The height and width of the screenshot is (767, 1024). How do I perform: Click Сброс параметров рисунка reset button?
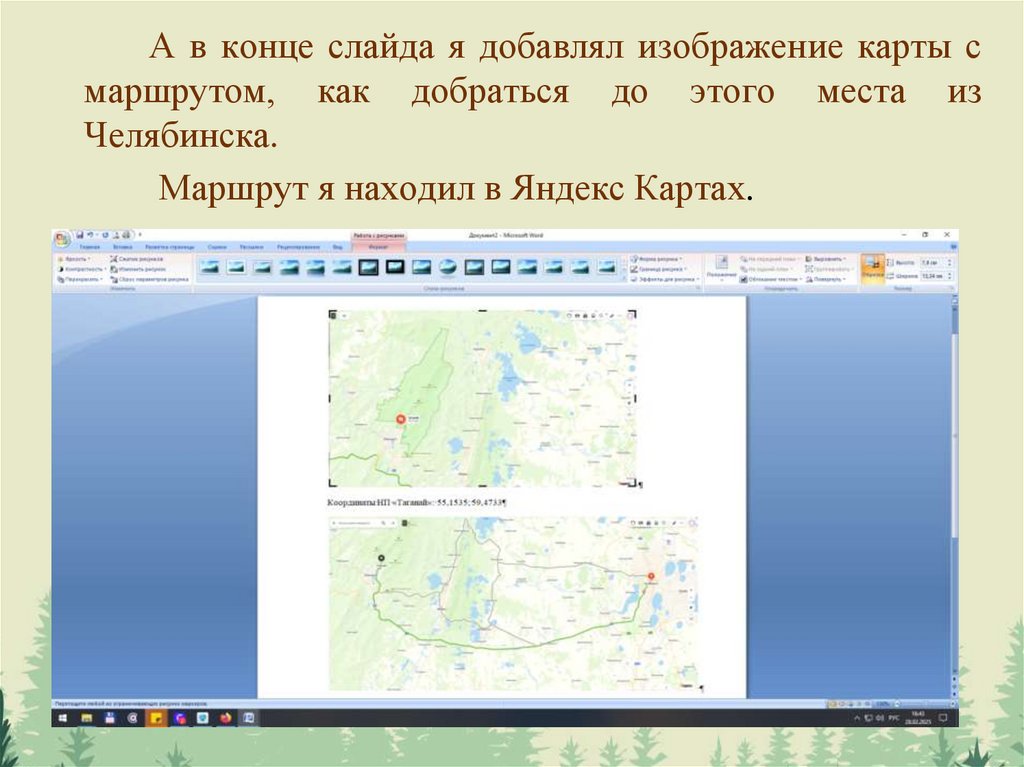[150, 279]
